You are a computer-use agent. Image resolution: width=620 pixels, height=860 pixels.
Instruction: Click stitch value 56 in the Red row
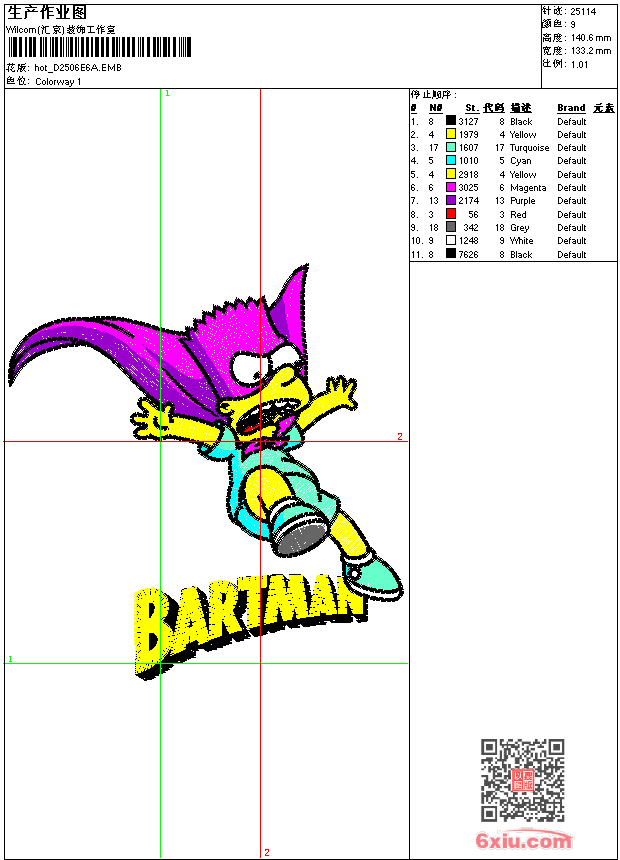474,214
